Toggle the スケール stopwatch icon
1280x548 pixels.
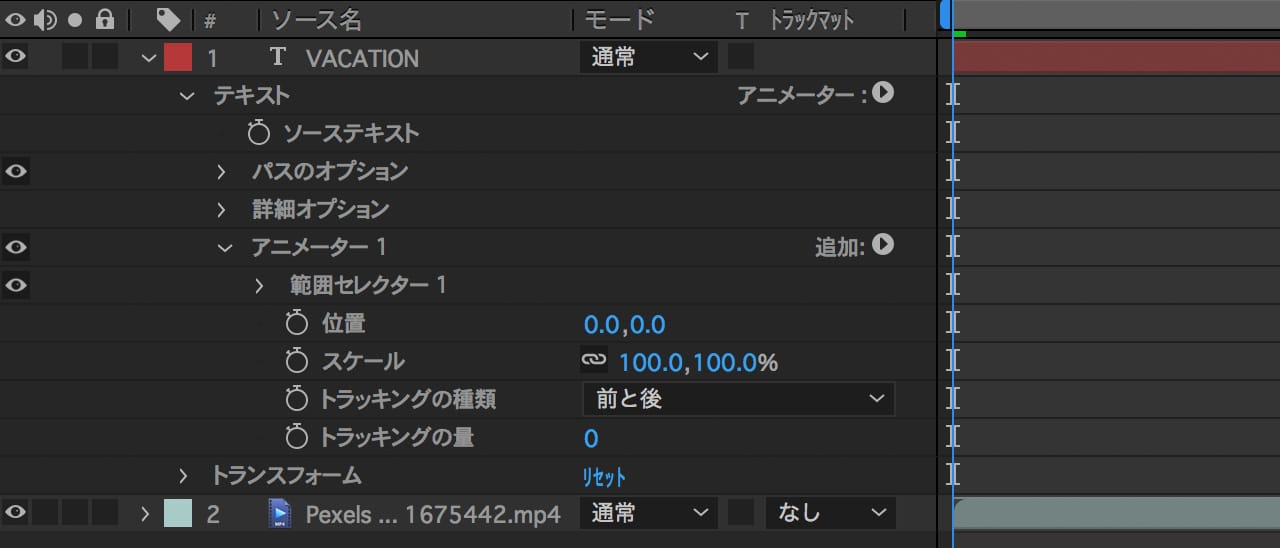click(297, 361)
